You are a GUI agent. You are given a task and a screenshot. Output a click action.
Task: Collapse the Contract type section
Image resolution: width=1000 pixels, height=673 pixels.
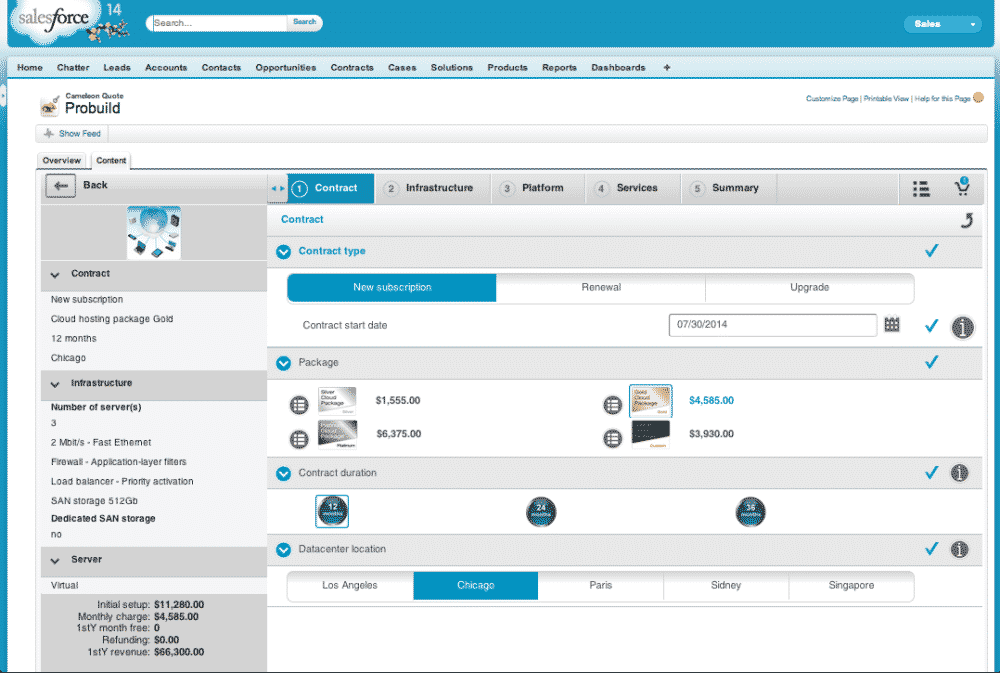(x=283, y=252)
